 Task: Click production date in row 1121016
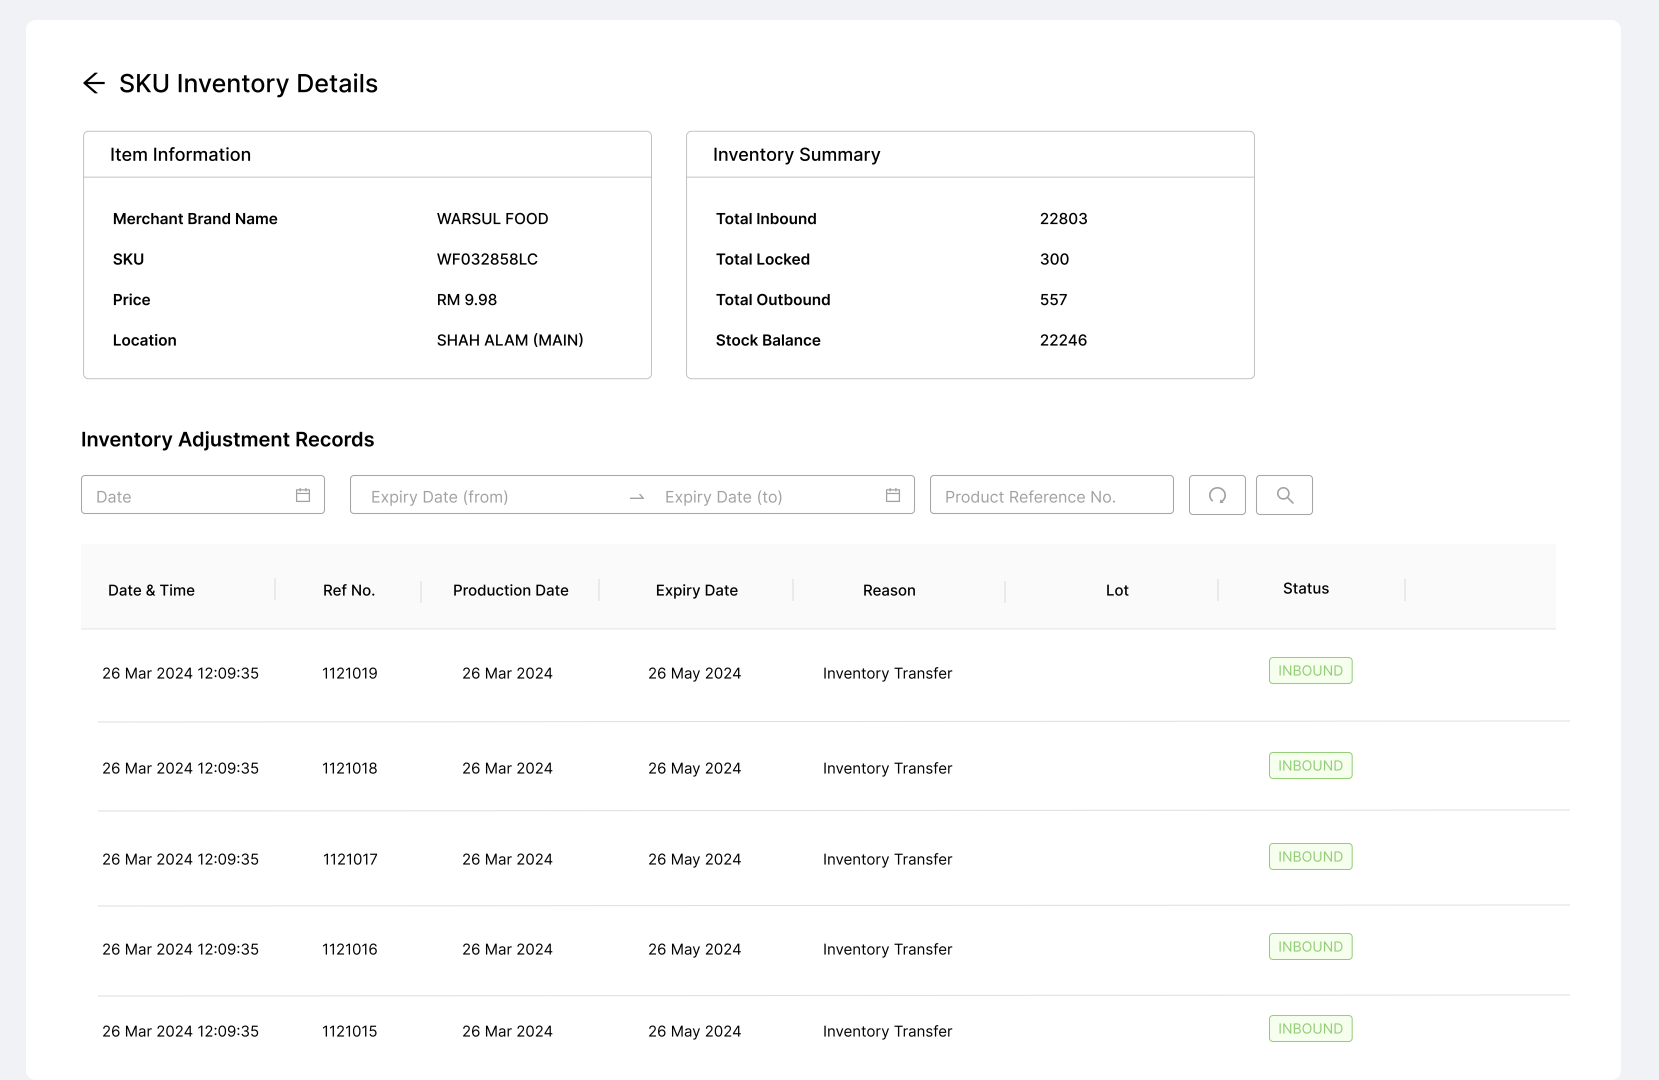[508, 949]
